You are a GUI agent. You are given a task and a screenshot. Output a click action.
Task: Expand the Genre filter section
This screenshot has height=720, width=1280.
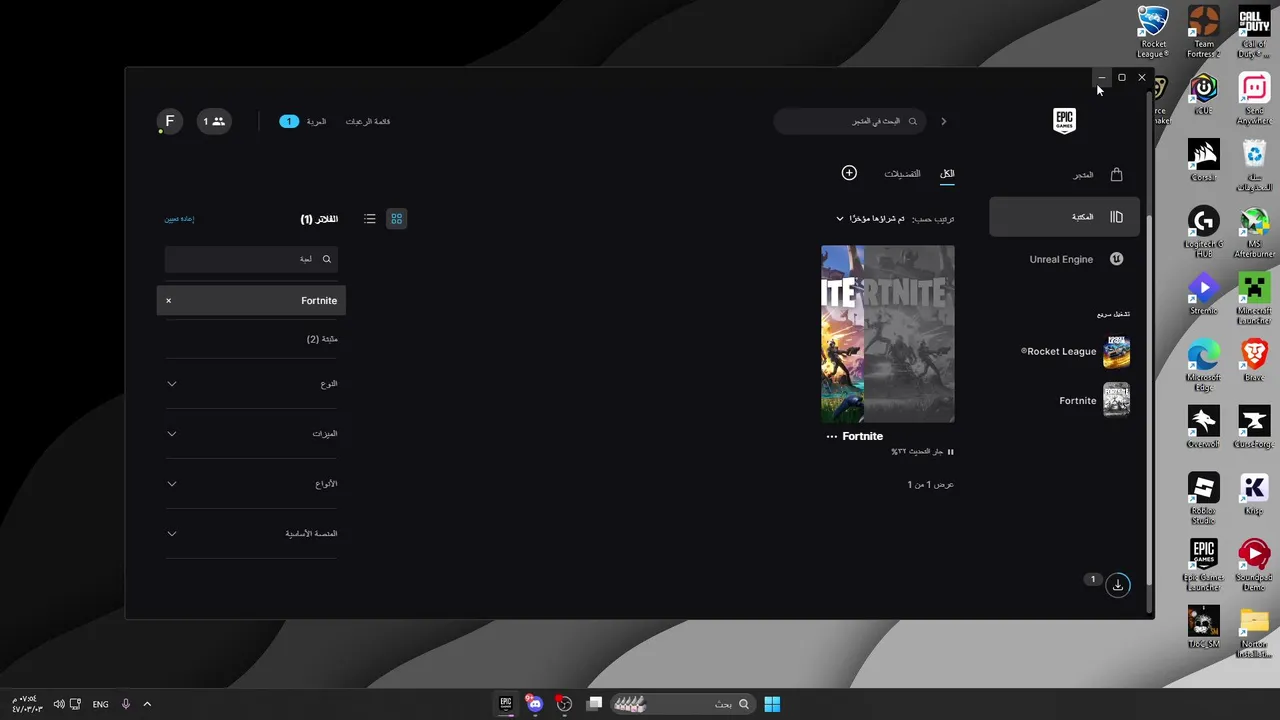(251, 384)
